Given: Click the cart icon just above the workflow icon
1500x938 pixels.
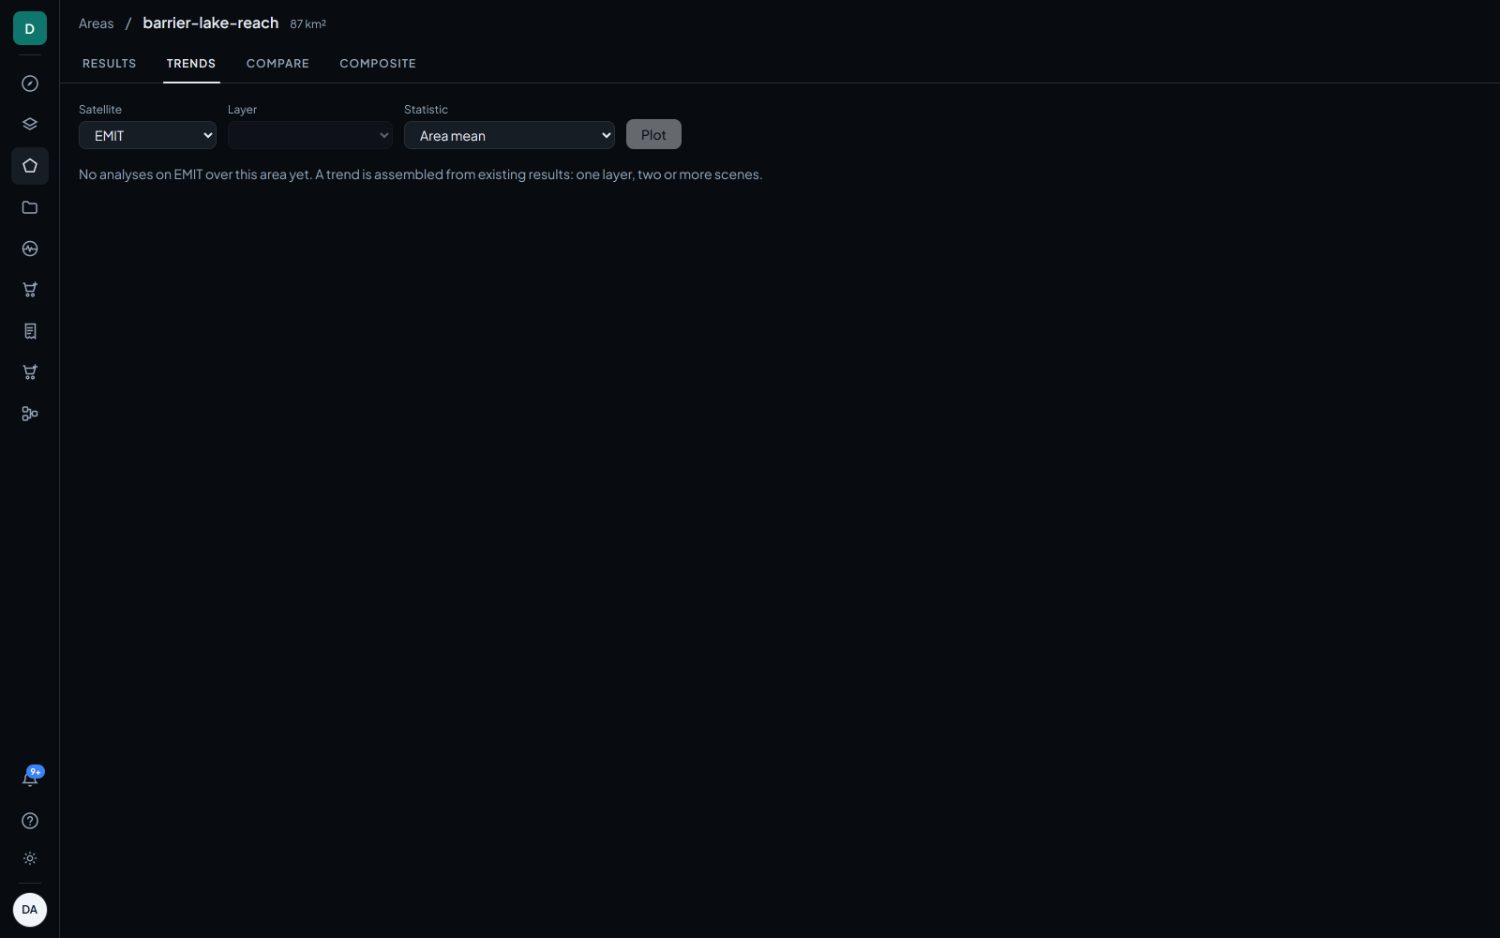Looking at the screenshot, I should point(30,372).
